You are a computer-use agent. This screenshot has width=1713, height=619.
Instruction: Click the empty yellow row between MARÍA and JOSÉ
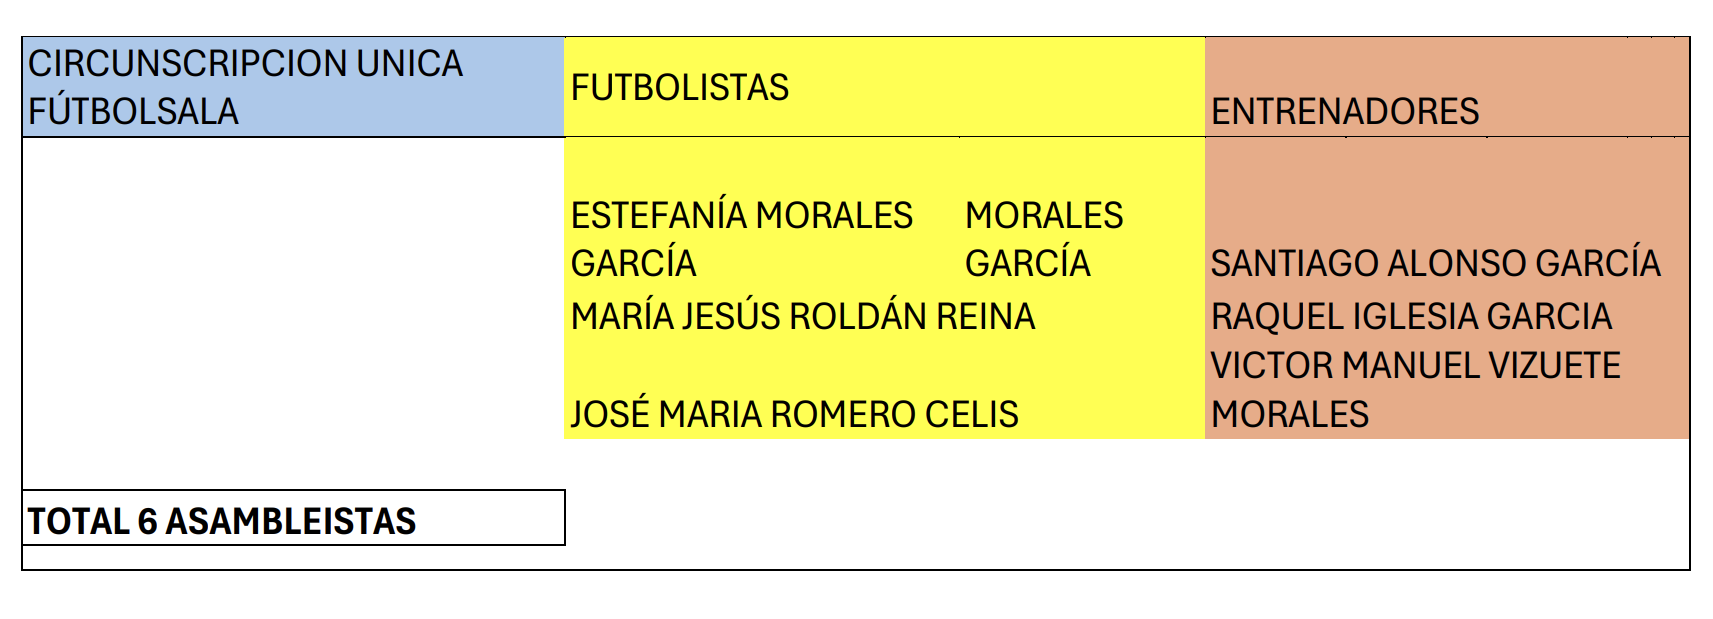(x=884, y=365)
